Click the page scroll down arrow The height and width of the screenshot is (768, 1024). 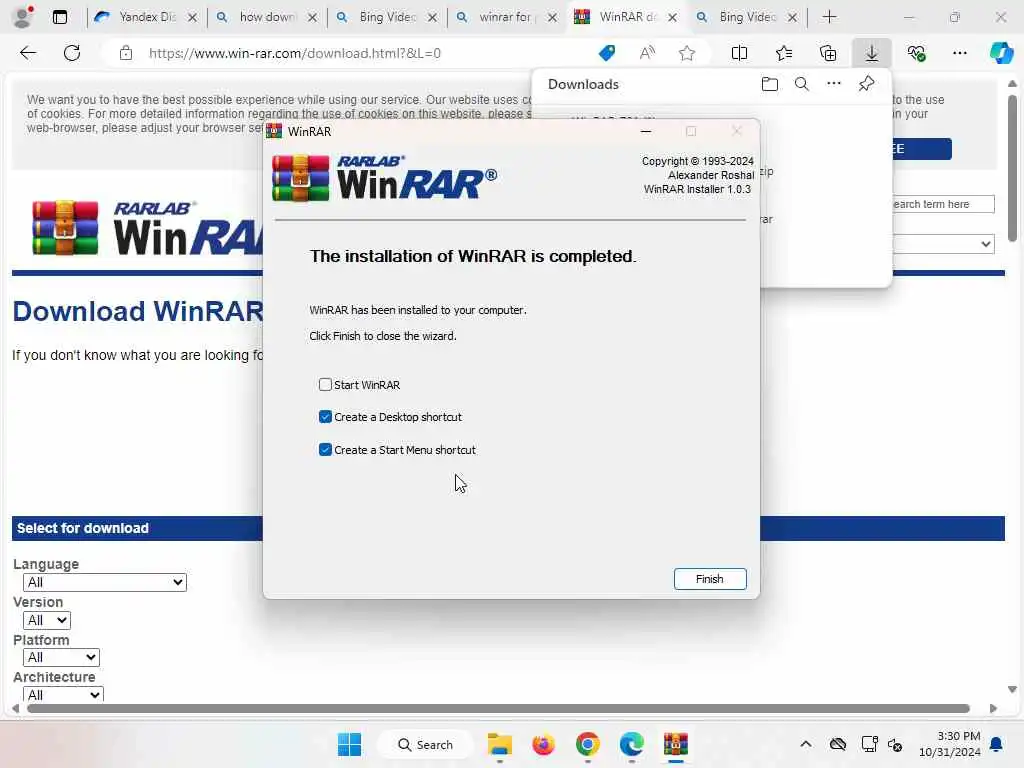(x=1012, y=689)
